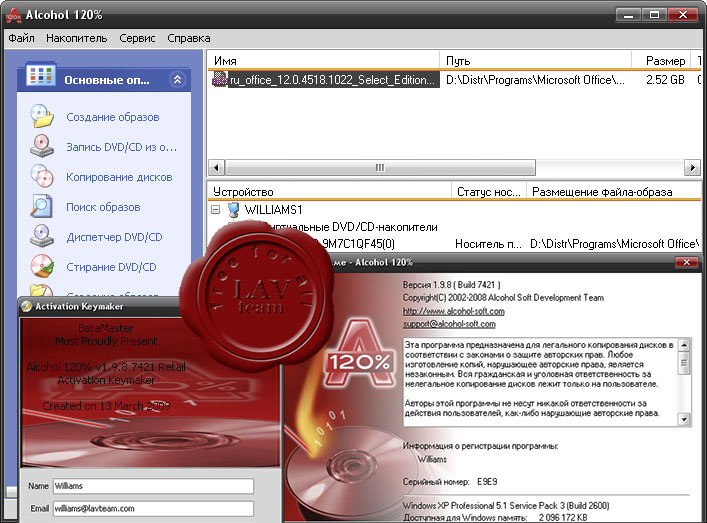Click the 2.52 GB size cell
The image size is (707, 523).
point(665,80)
